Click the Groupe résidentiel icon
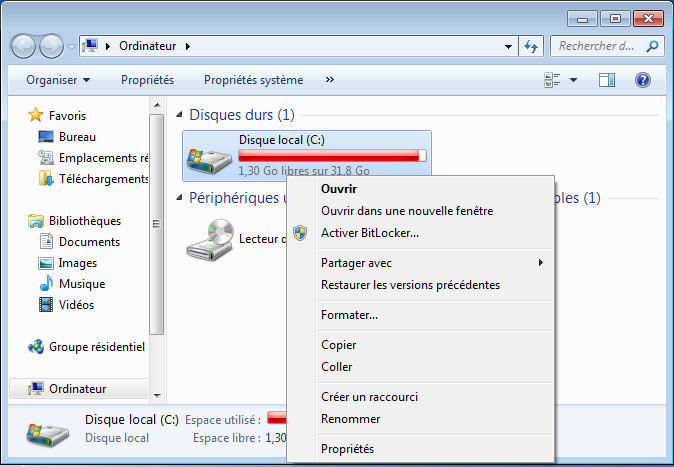 pos(36,347)
